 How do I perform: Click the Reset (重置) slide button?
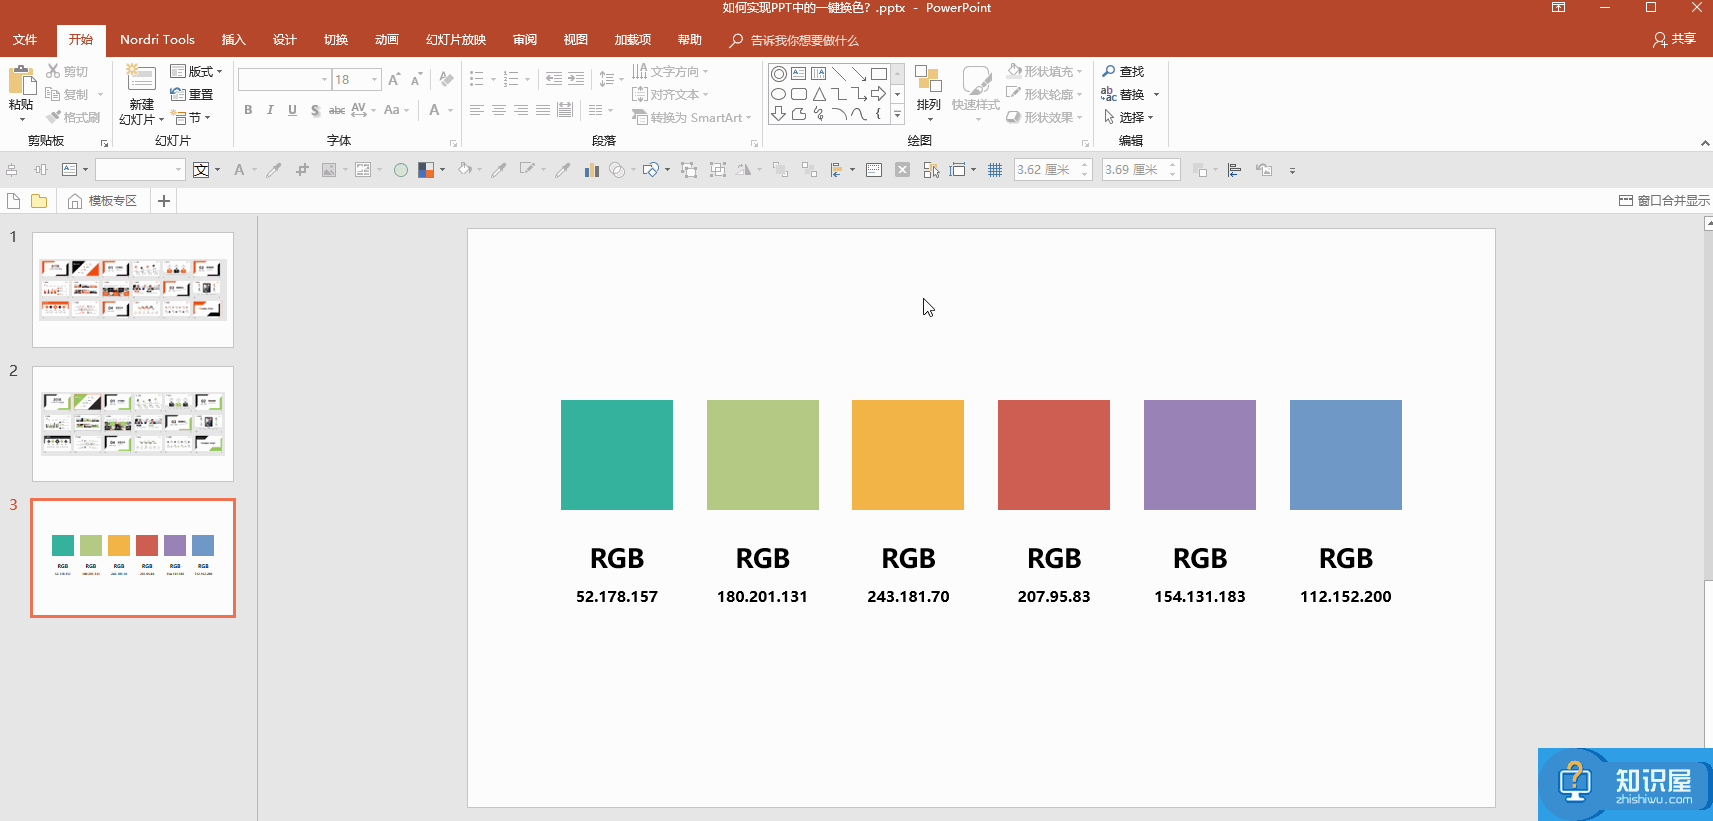pos(192,94)
